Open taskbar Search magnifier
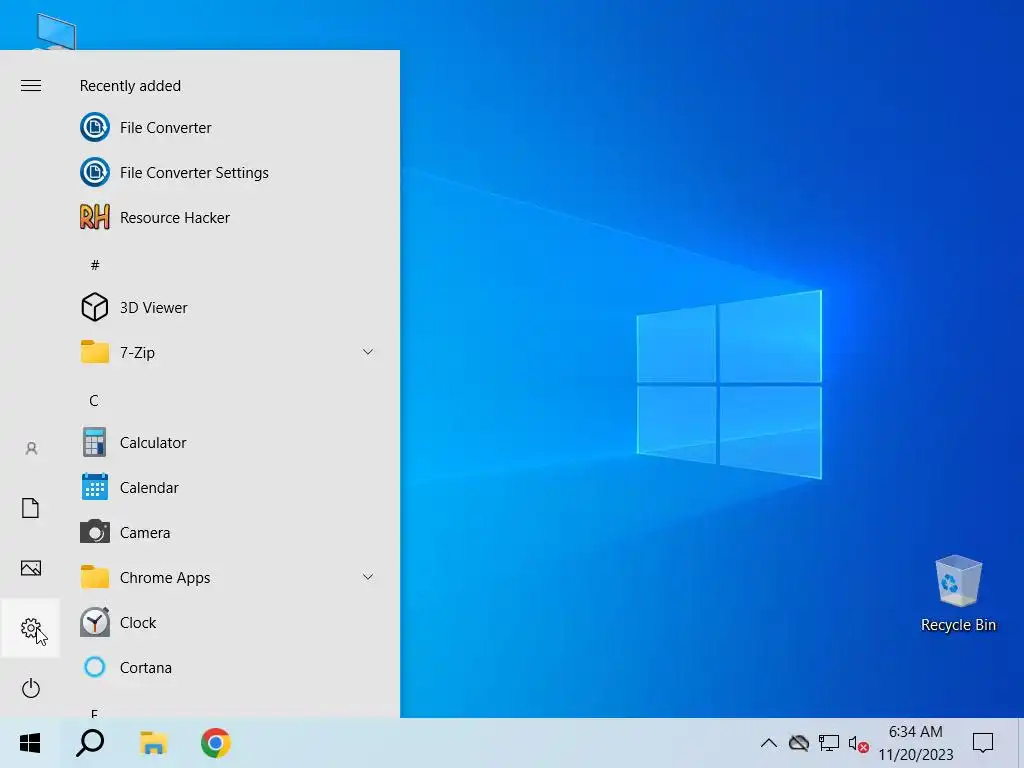Image resolution: width=1024 pixels, height=768 pixels. (x=90, y=743)
